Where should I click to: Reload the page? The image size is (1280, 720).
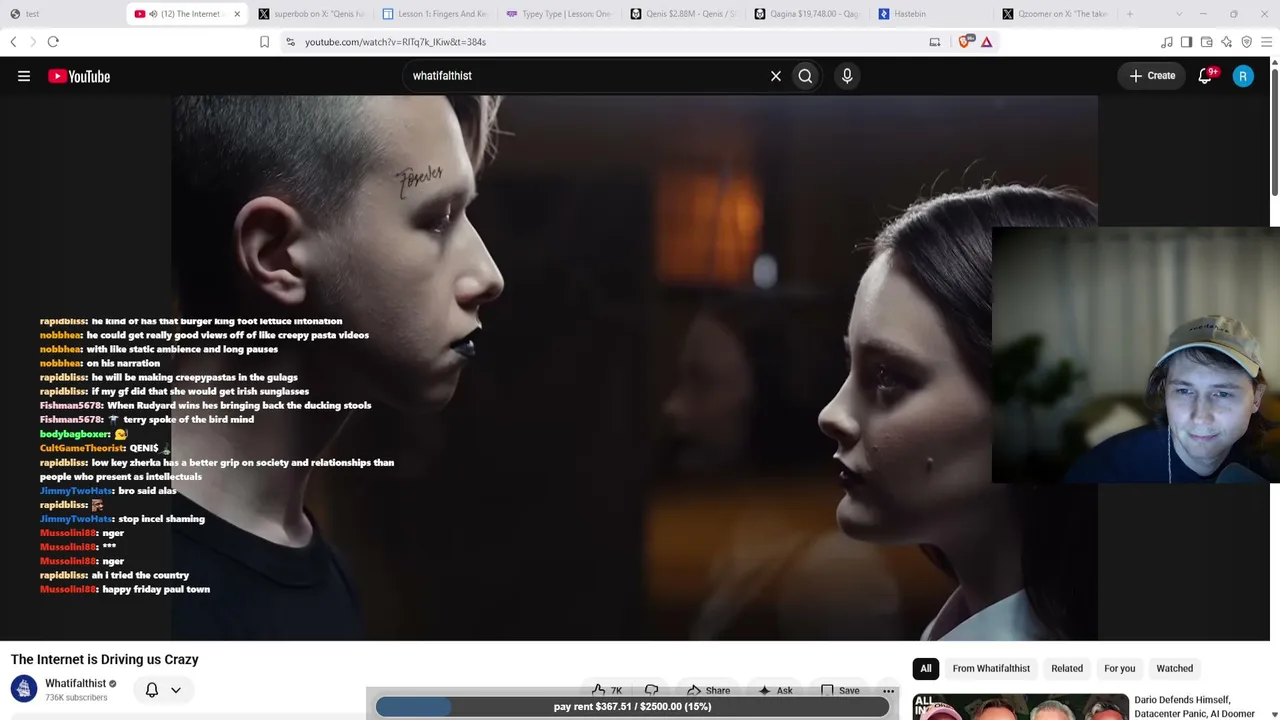pyautogui.click(x=53, y=42)
